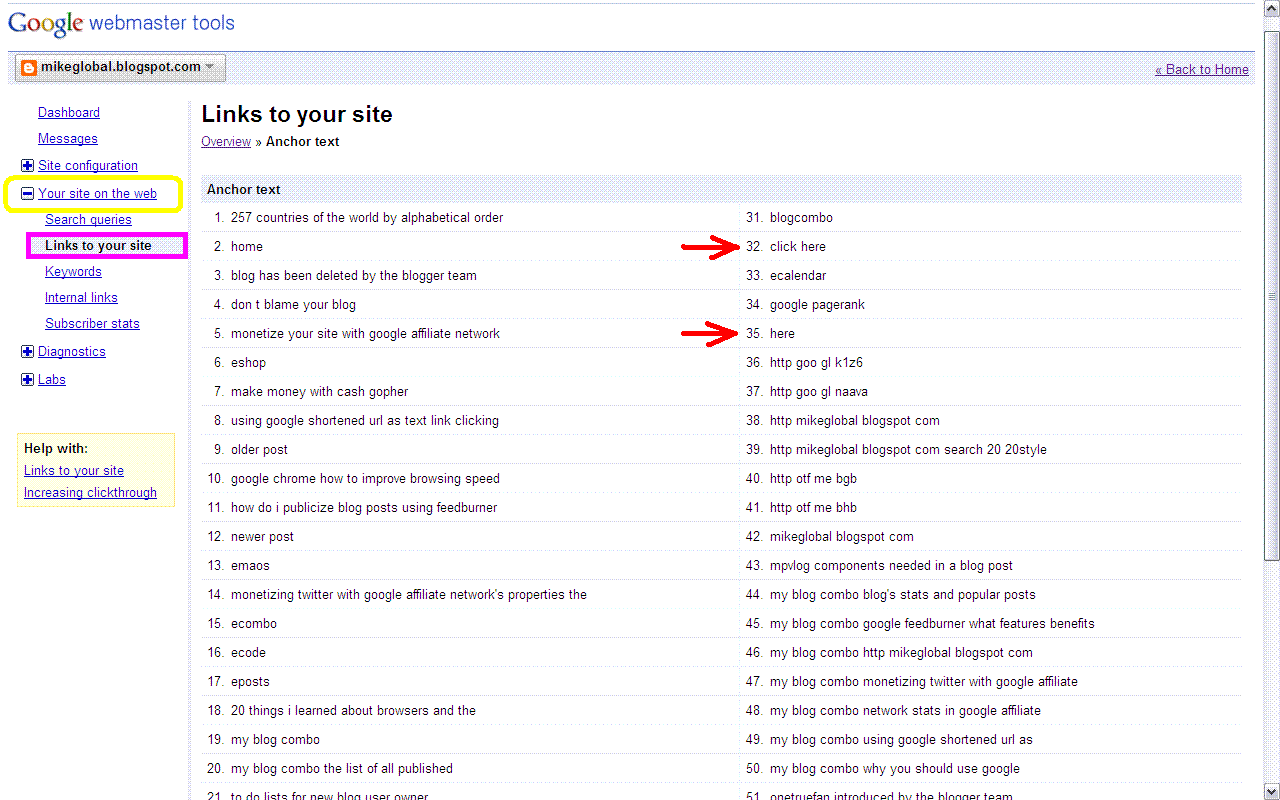Open the Labs link
Image resolution: width=1280 pixels, height=800 pixels.
52,380
